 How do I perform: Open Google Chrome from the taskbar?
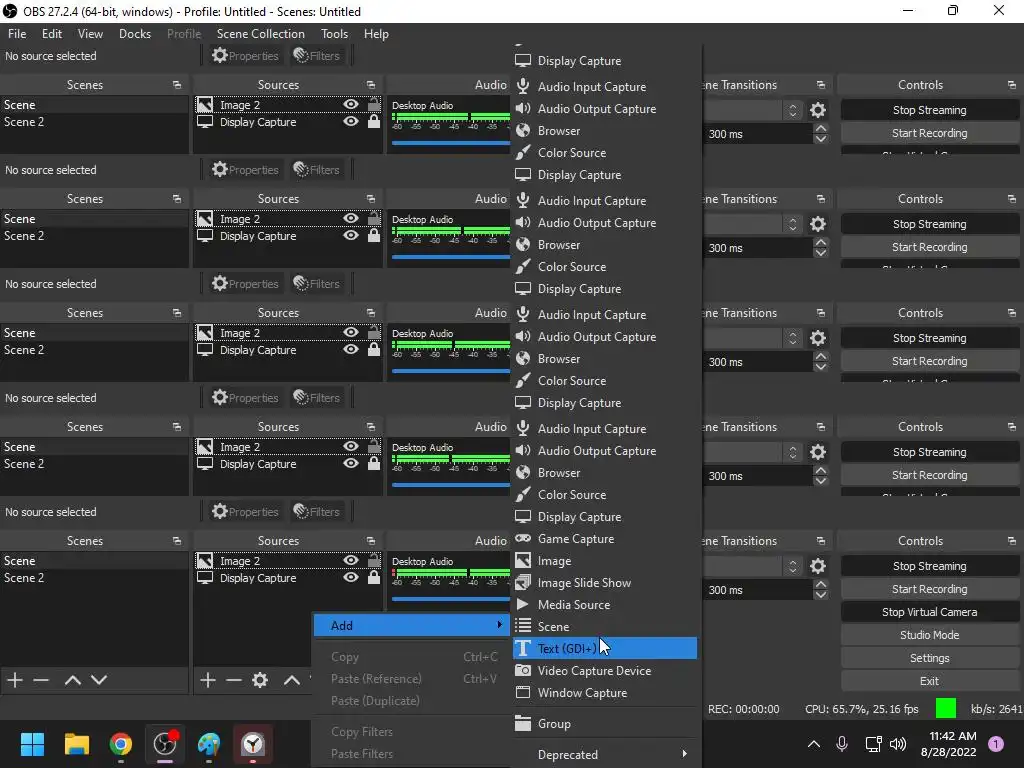point(121,744)
